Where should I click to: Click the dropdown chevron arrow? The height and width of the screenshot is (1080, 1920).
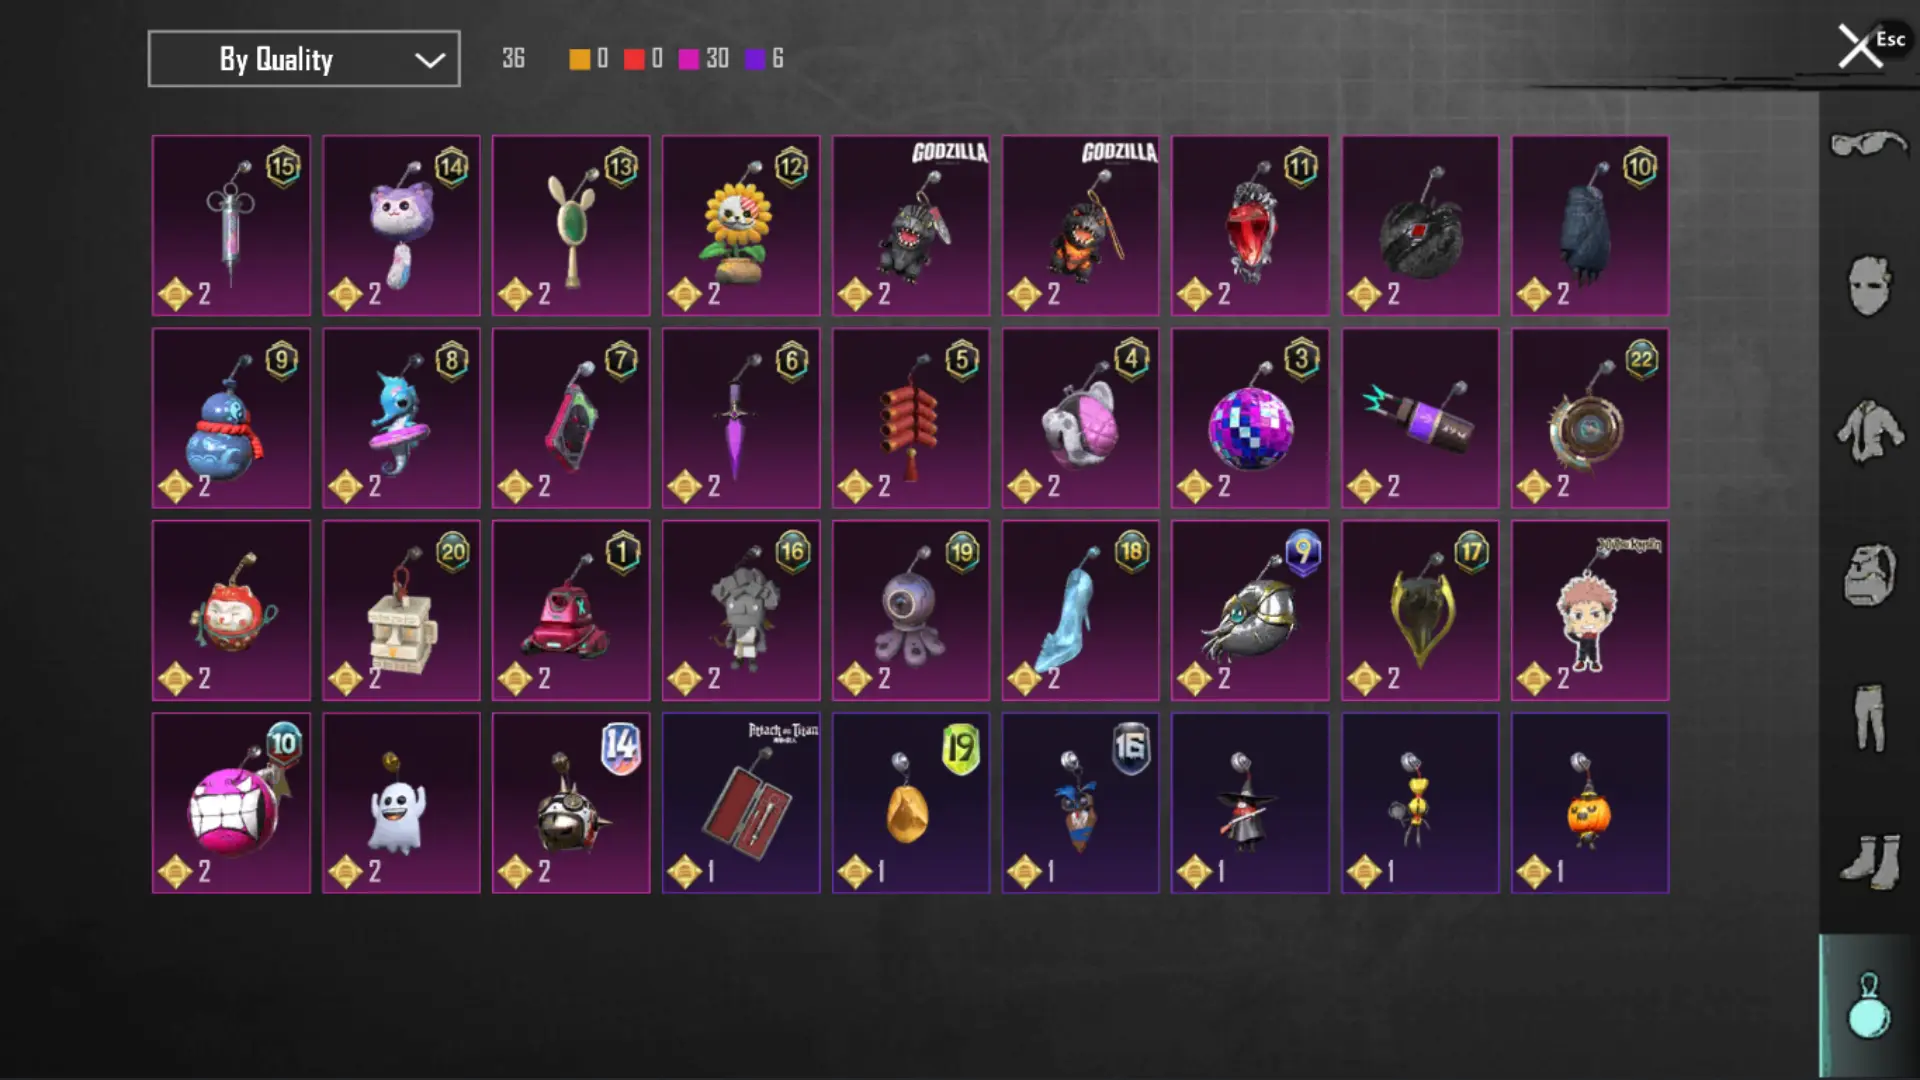pos(429,60)
